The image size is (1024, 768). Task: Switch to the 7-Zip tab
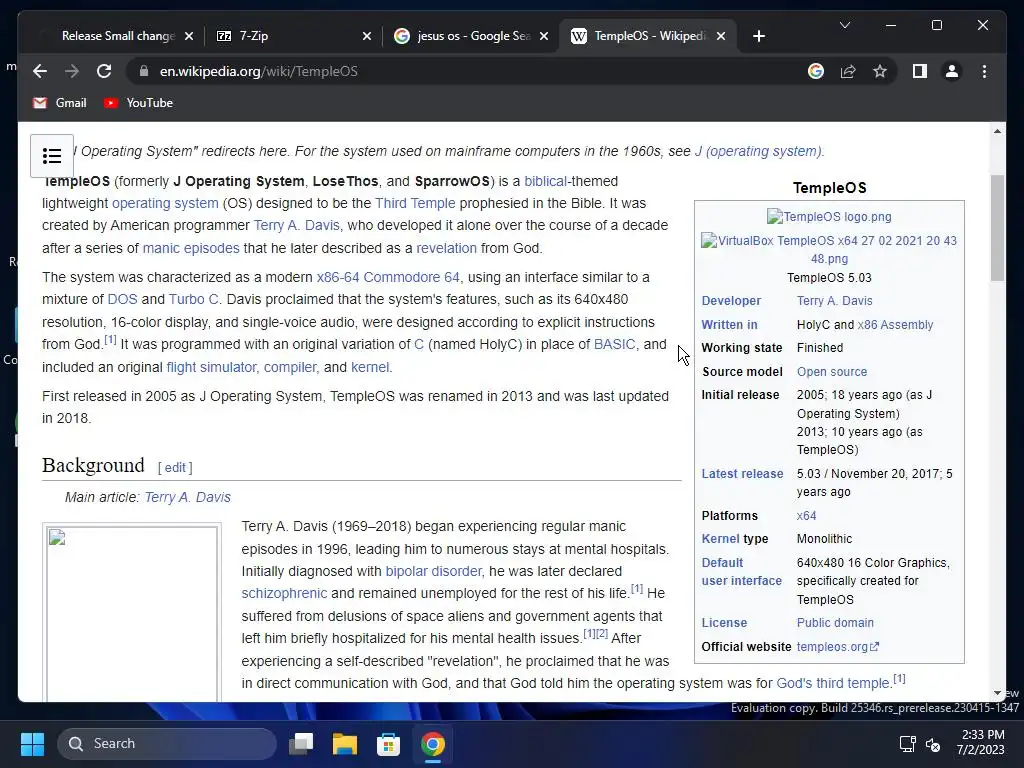(294, 36)
